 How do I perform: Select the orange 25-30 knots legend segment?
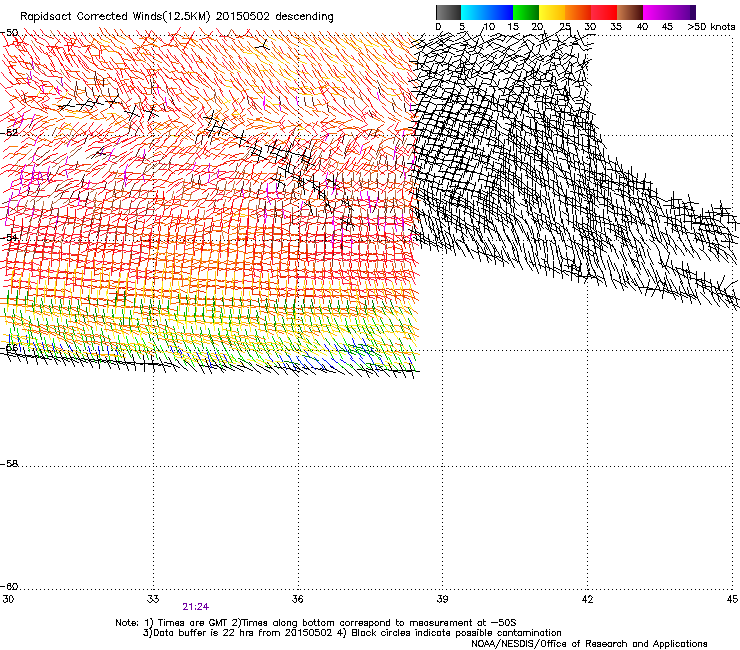(x=578, y=12)
